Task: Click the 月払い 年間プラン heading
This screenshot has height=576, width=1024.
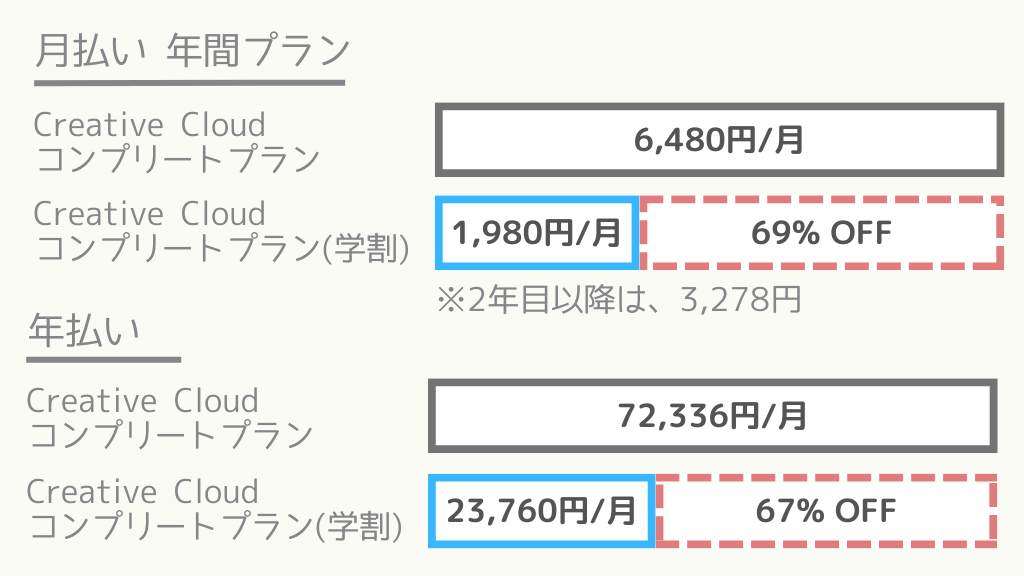Action: [193, 50]
